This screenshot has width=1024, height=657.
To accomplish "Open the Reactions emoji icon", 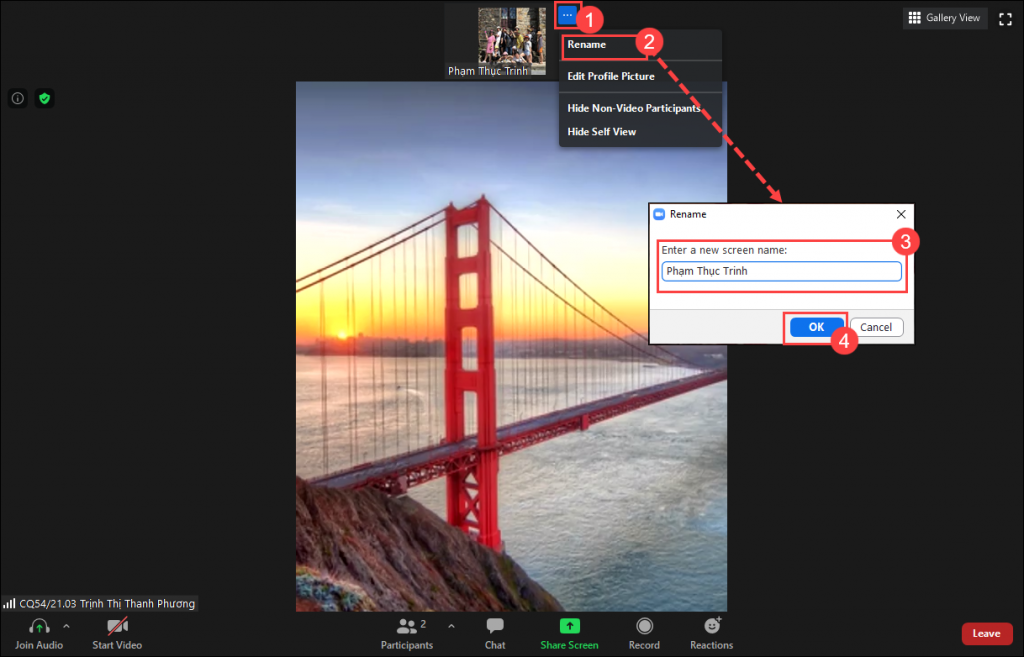I will [x=712, y=626].
